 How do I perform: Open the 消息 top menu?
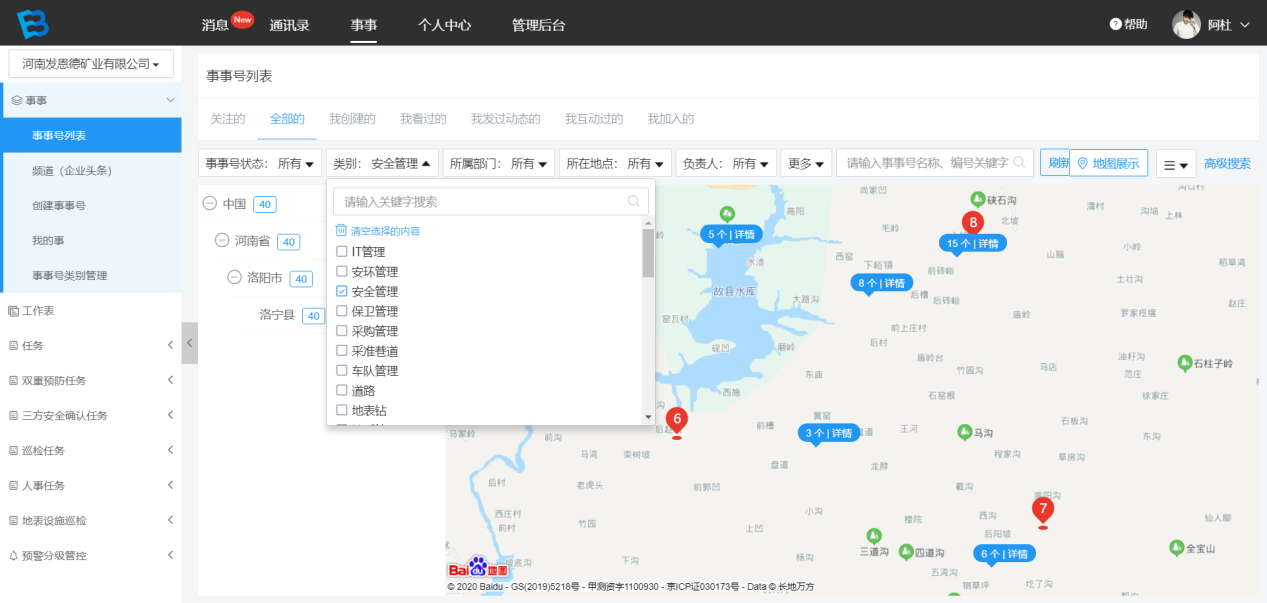click(x=215, y=25)
